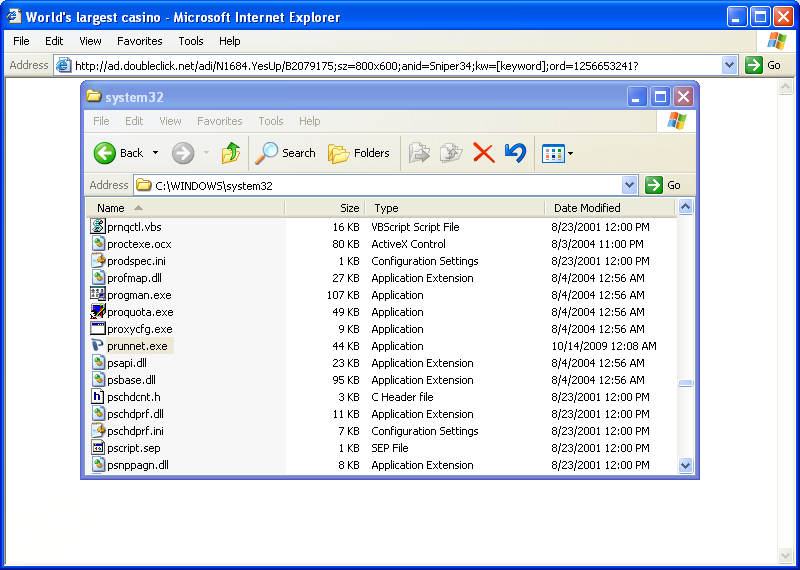Click the Move To toolbar icon
This screenshot has width=800, height=570.
tap(419, 153)
